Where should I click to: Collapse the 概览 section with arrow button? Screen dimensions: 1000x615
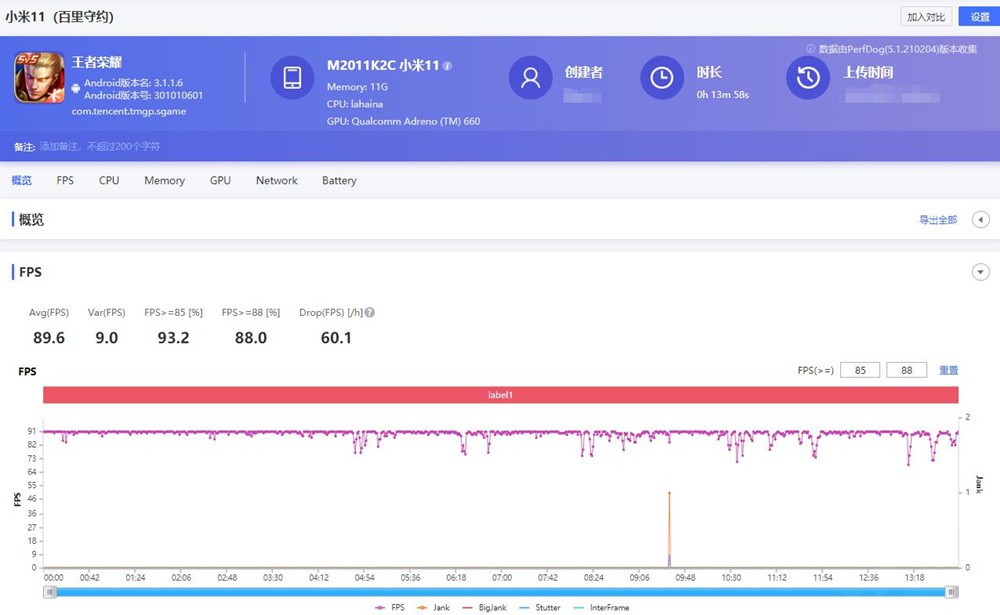click(x=980, y=219)
